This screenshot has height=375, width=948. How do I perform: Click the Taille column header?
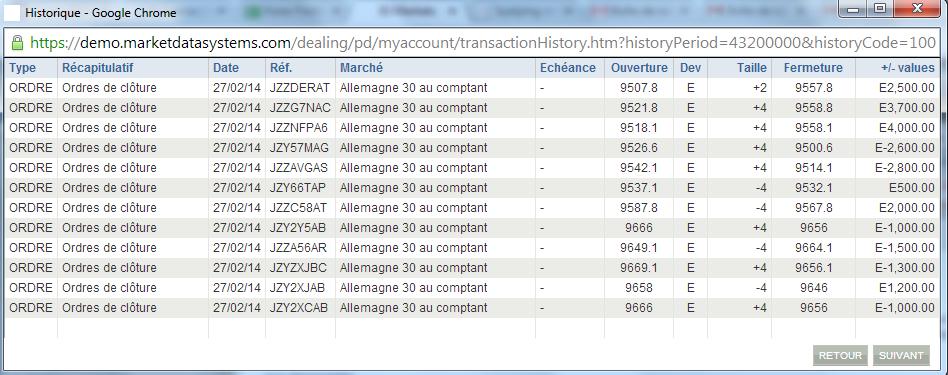752,68
